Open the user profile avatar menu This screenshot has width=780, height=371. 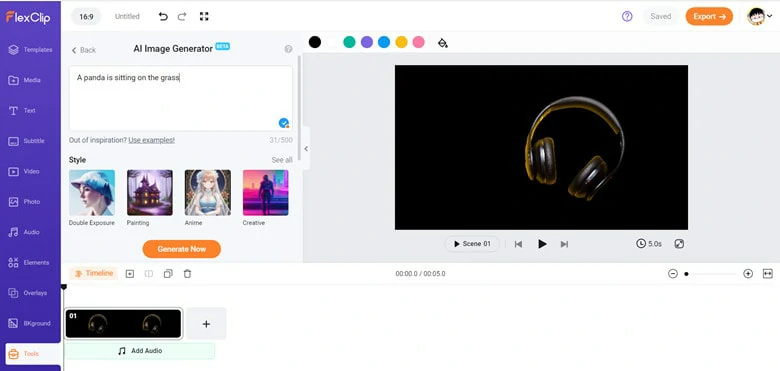pyautogui.click(x=759, y=16)
